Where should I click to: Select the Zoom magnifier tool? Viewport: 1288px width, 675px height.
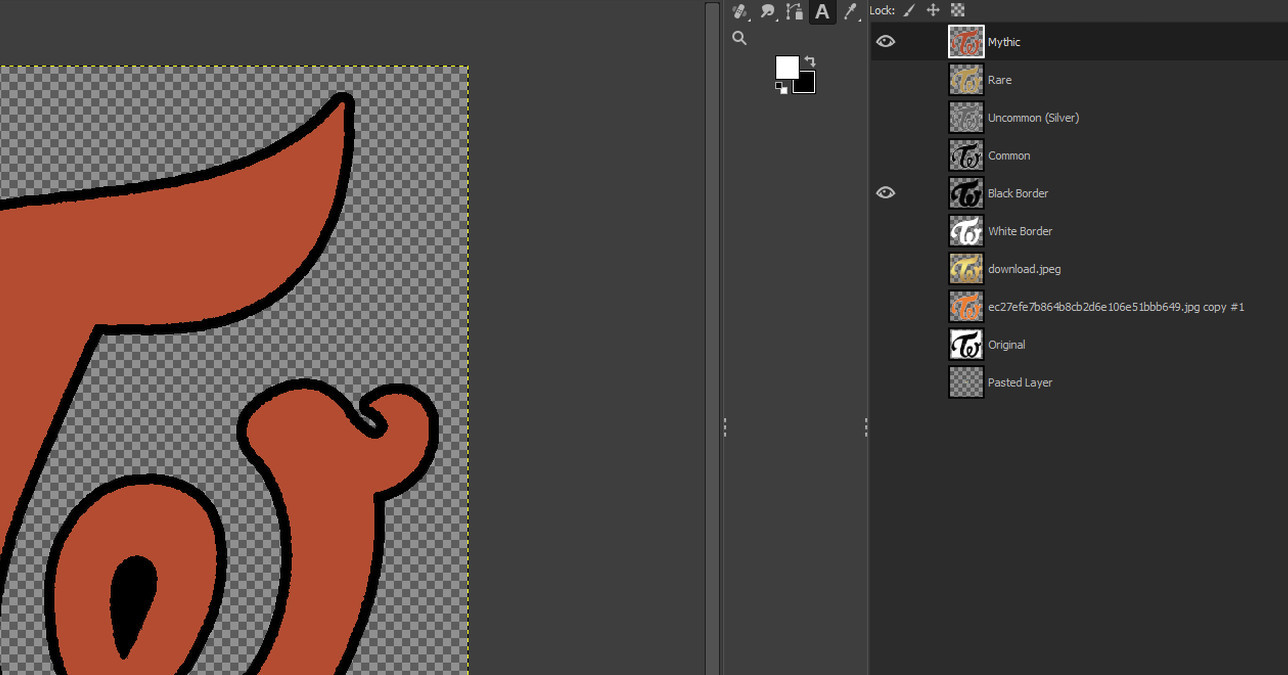(x=739, y=38)
